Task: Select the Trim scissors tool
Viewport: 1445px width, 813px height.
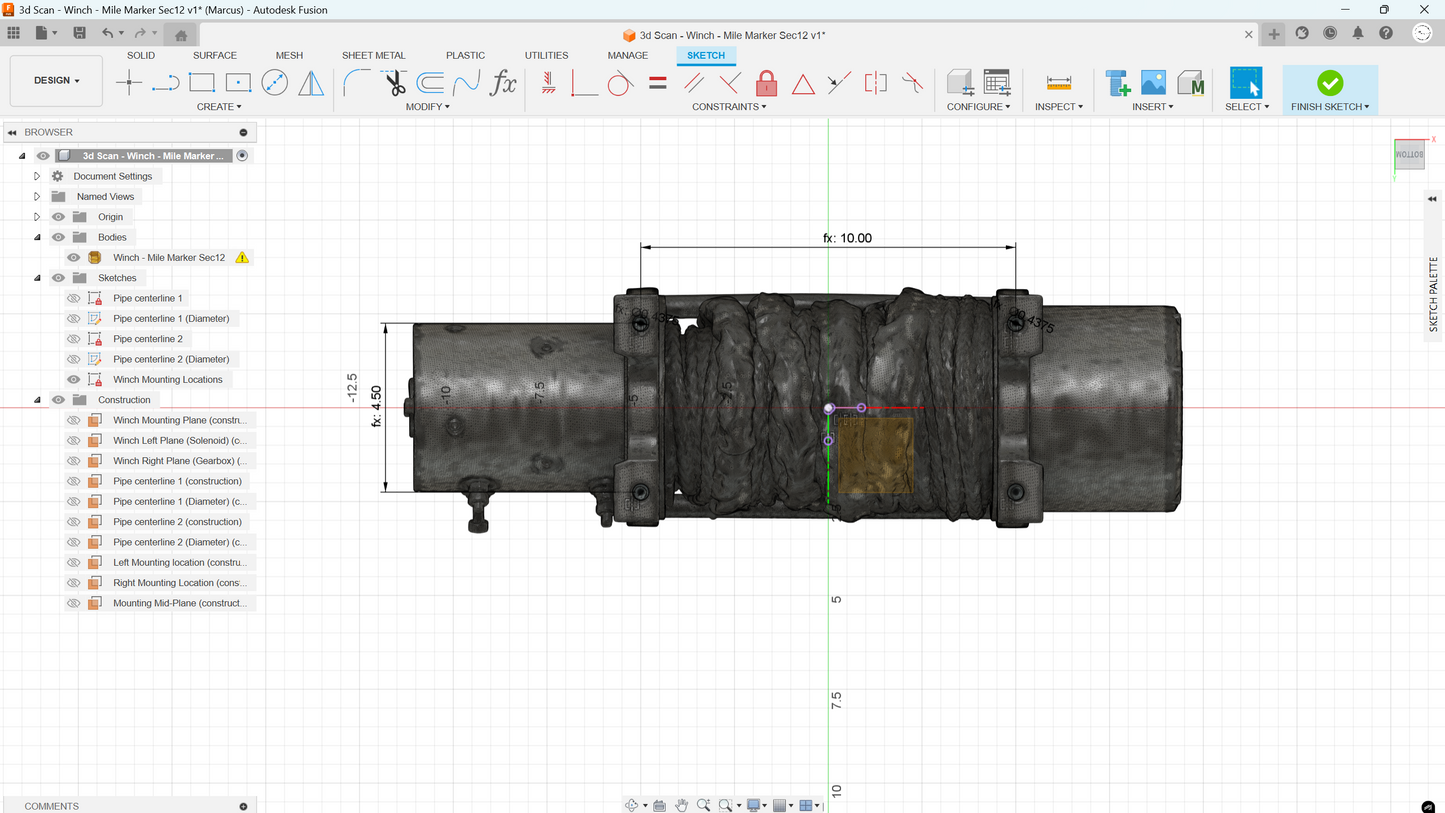Action: 394,83
